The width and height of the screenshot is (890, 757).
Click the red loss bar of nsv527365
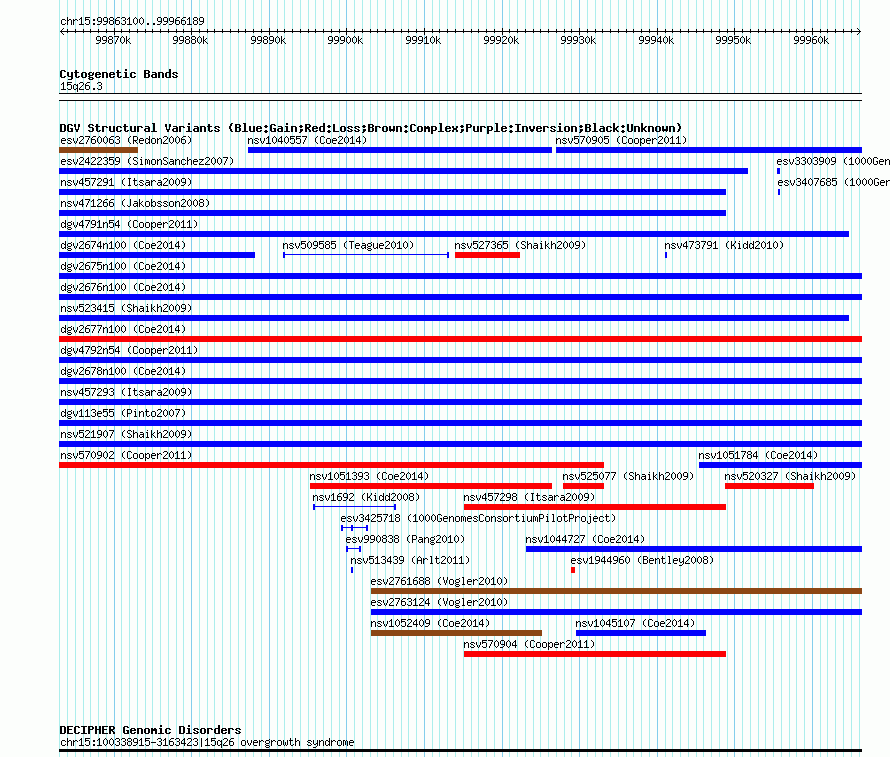pos(487,255)
